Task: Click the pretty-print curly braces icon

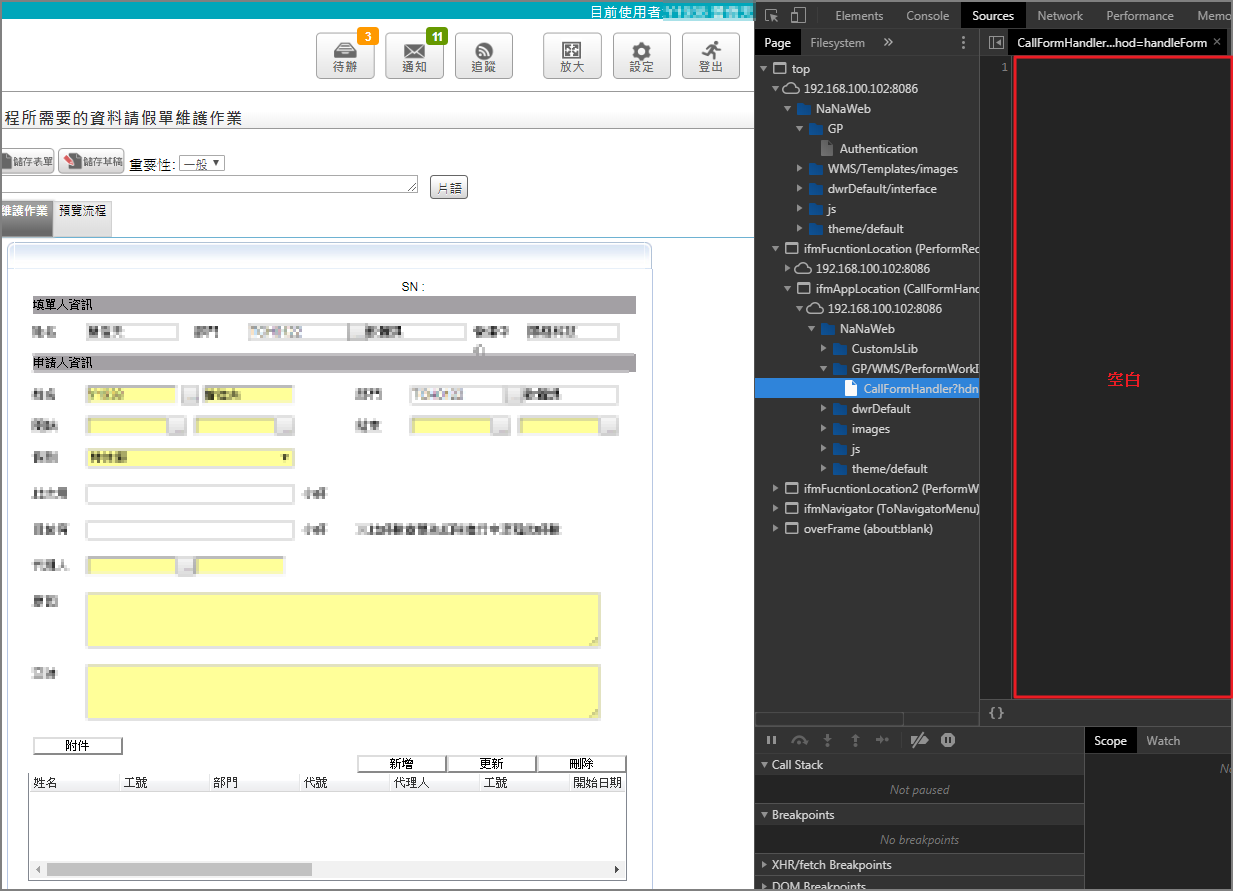Action: coord(996,713)
